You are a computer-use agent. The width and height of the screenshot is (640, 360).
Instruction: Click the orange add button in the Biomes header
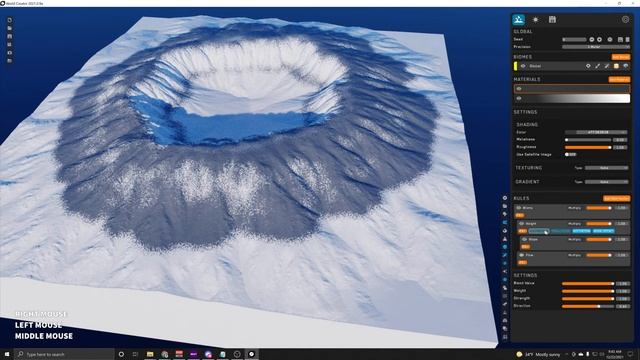point(620,57)
